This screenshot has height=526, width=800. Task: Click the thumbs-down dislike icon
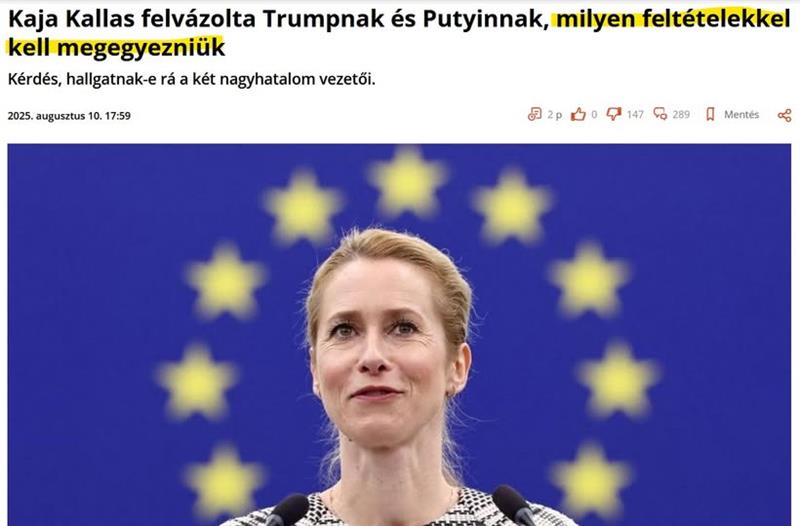click(x=614, y=114)
